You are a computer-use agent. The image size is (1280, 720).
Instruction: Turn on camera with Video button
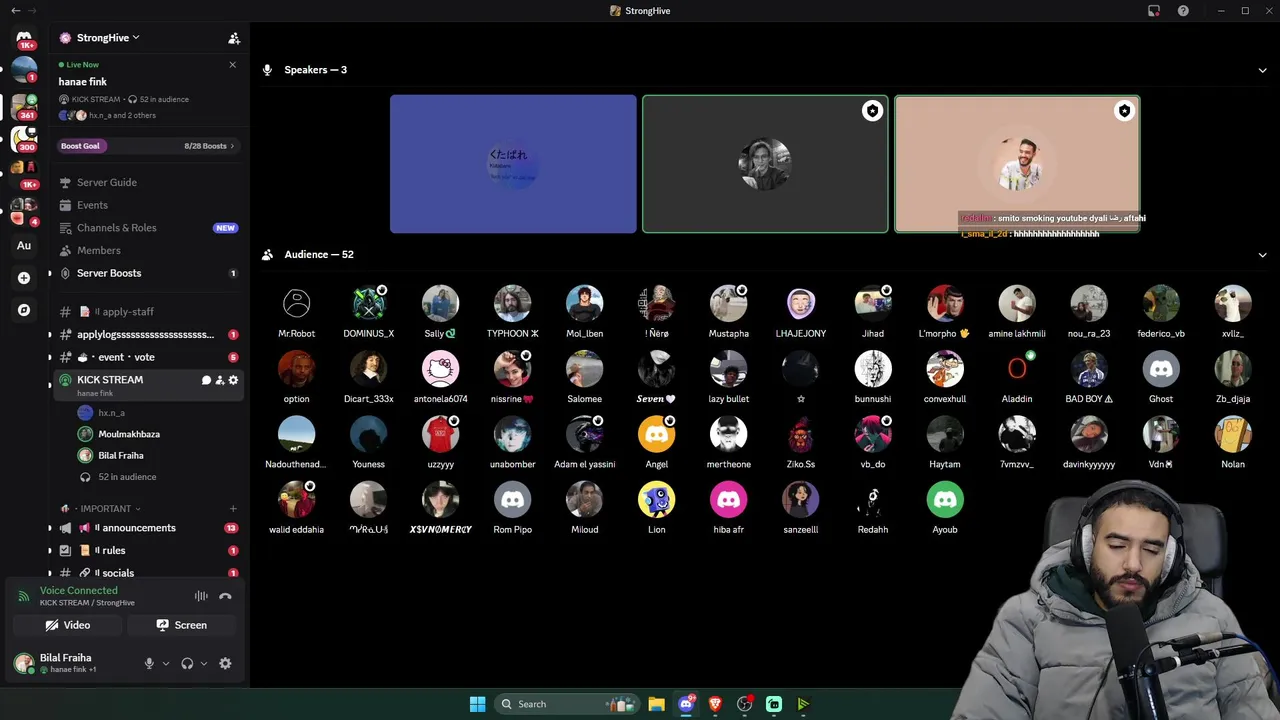click(68, 625)
